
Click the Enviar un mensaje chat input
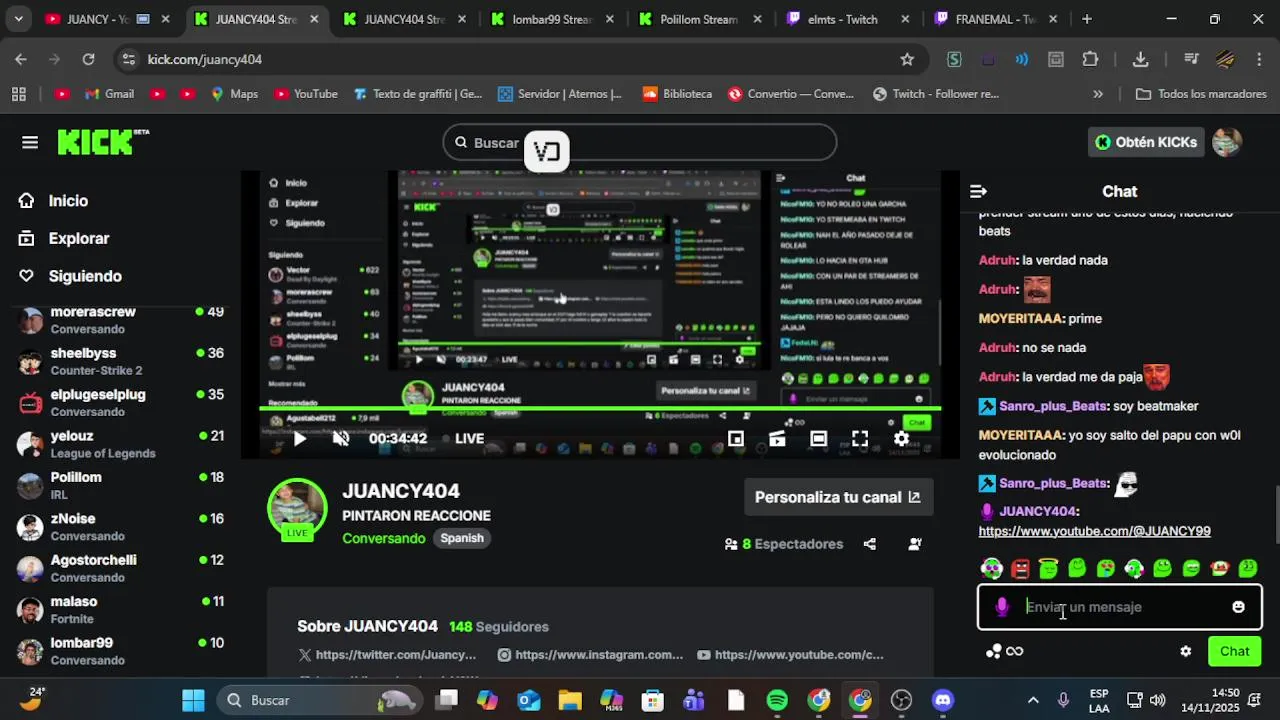click(x=1120, y=607)
